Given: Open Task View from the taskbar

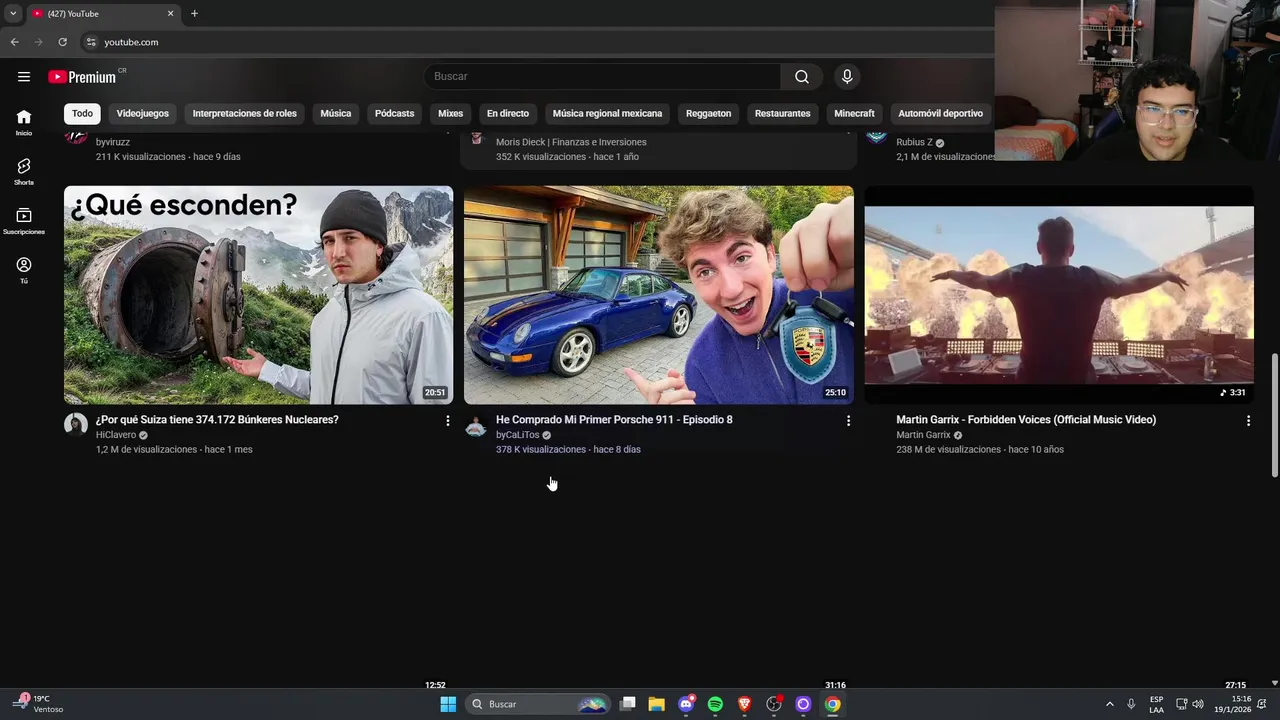Looking at the screenshot, I should coord(627,704).
